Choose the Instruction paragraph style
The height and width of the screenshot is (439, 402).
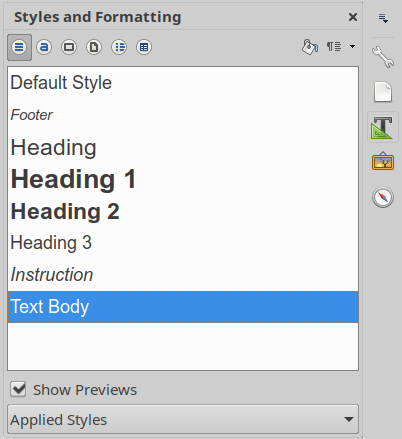(x=183, y=275)
